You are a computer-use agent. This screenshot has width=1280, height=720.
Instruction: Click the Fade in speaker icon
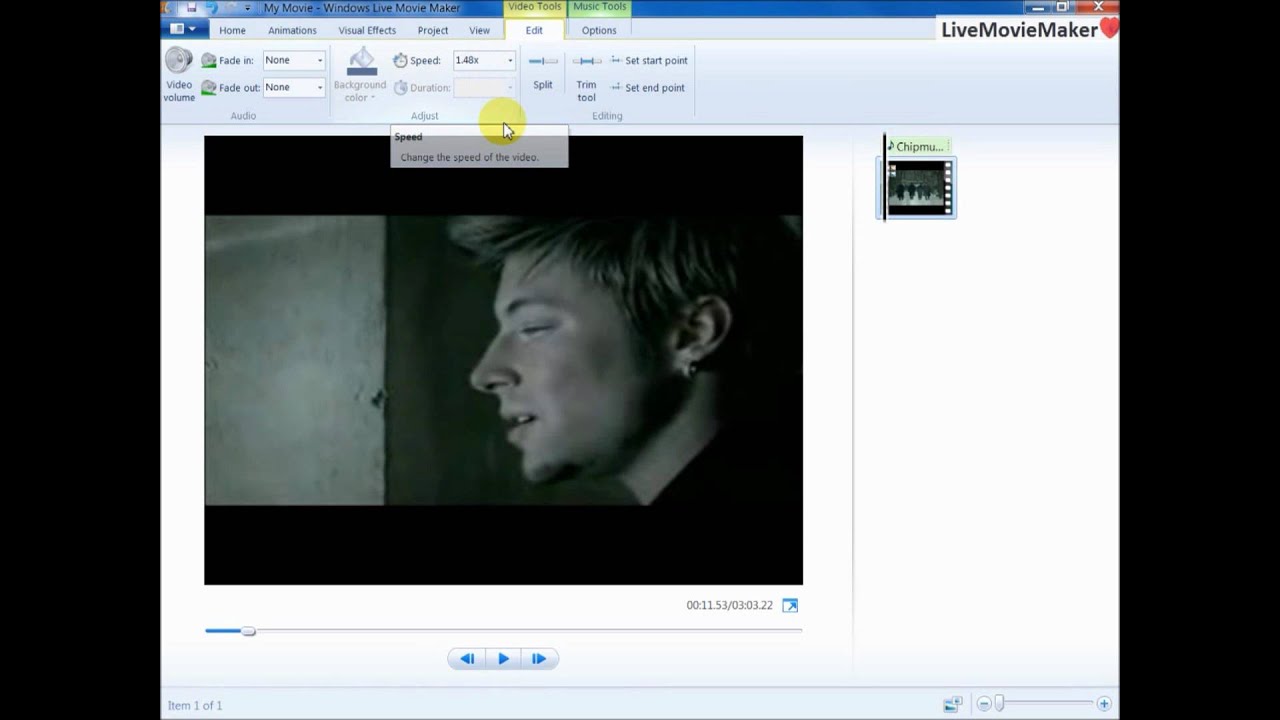(x=208, y=60)
